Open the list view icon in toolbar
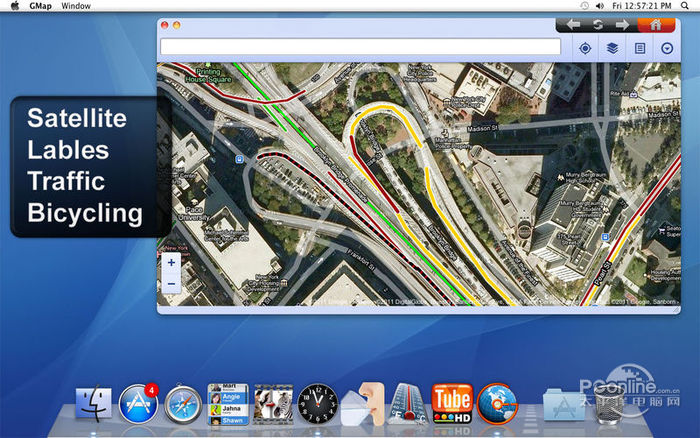The height and width of the screenshot is (438, 700). pyautogui.click(x=640, y=48)
